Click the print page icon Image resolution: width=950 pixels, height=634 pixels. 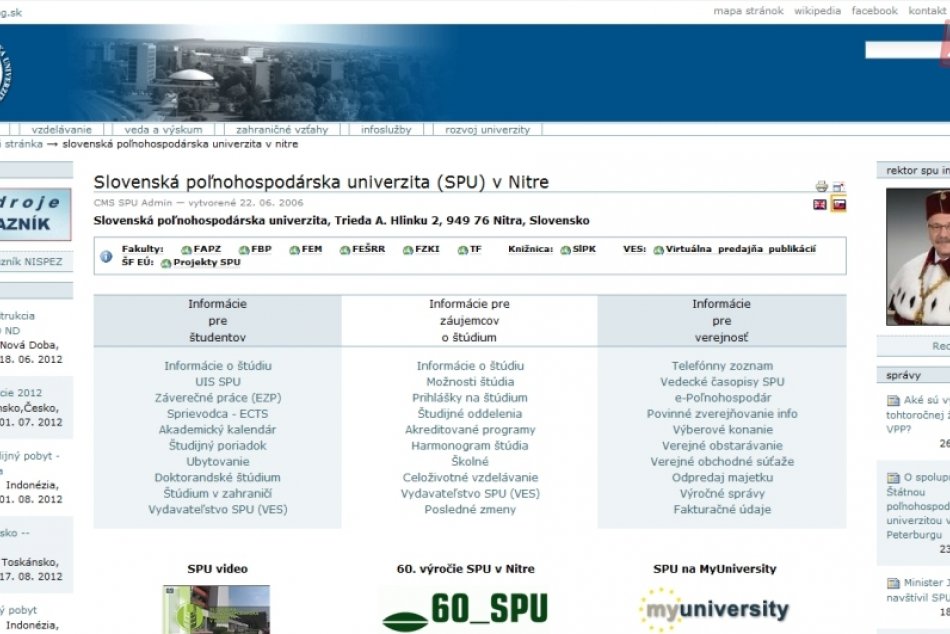[x=821, y=186]
